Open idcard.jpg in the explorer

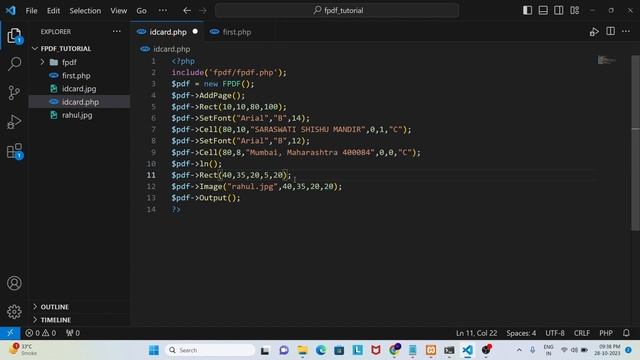coord(79,89)
